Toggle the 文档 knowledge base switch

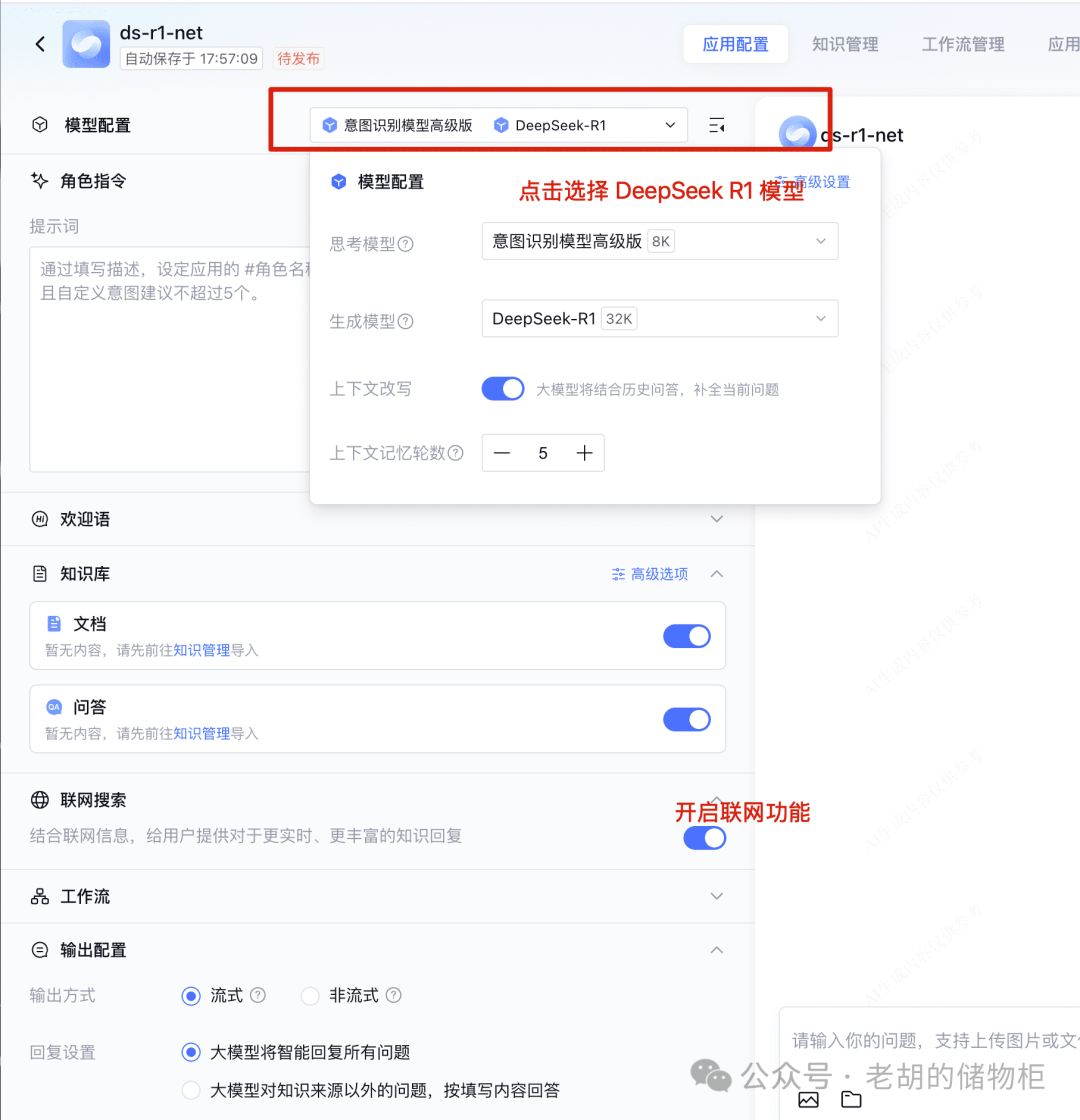point(687,636)
